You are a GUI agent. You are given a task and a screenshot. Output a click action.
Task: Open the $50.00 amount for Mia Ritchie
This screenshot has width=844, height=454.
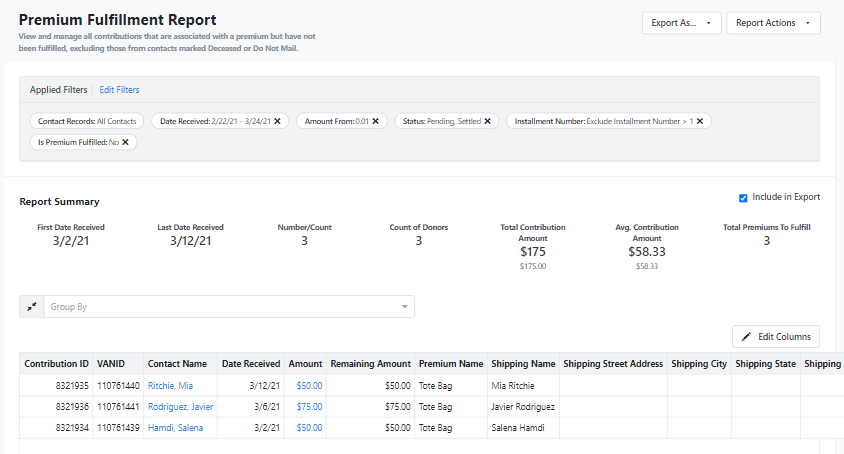coord(310,386)
